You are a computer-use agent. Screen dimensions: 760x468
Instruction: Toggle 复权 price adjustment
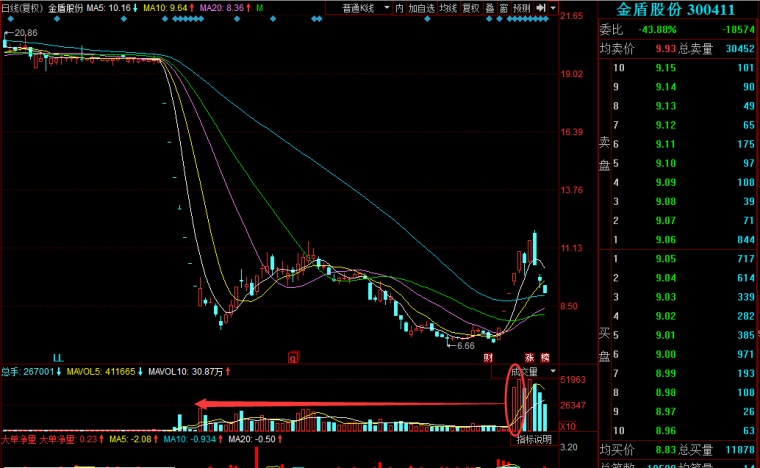[470, 8]
